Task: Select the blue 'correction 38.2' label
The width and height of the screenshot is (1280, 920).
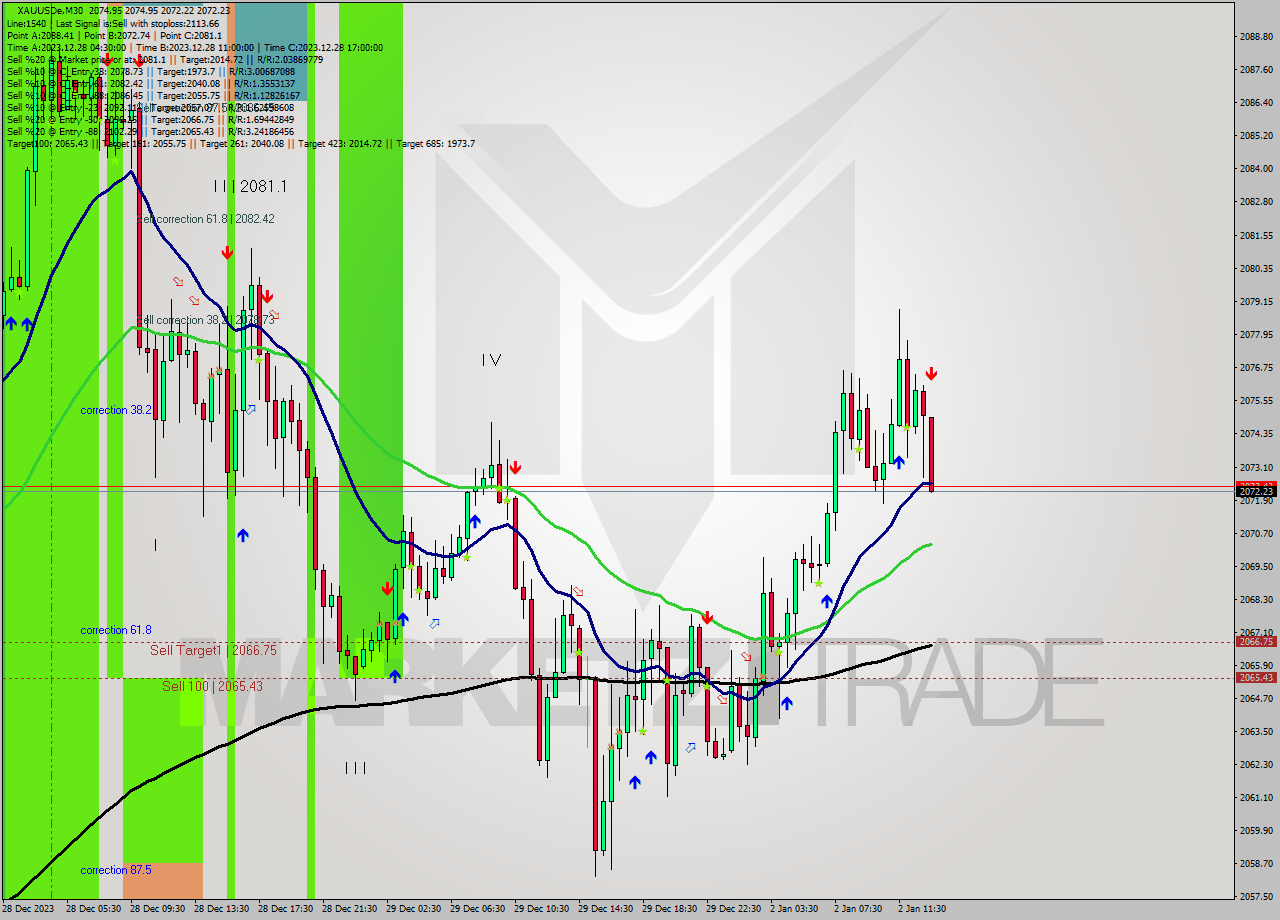Action: (116, 410)
